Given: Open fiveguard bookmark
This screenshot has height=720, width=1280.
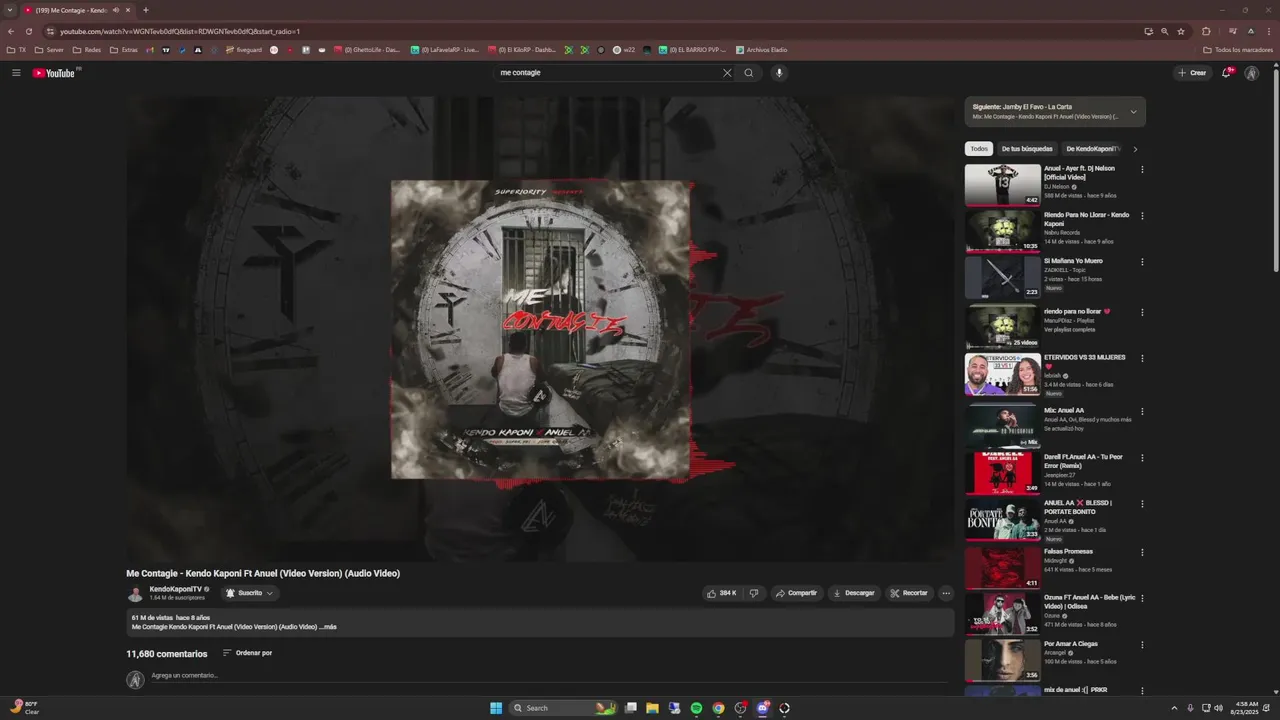Looking at the screenshot, I should 244,50.
